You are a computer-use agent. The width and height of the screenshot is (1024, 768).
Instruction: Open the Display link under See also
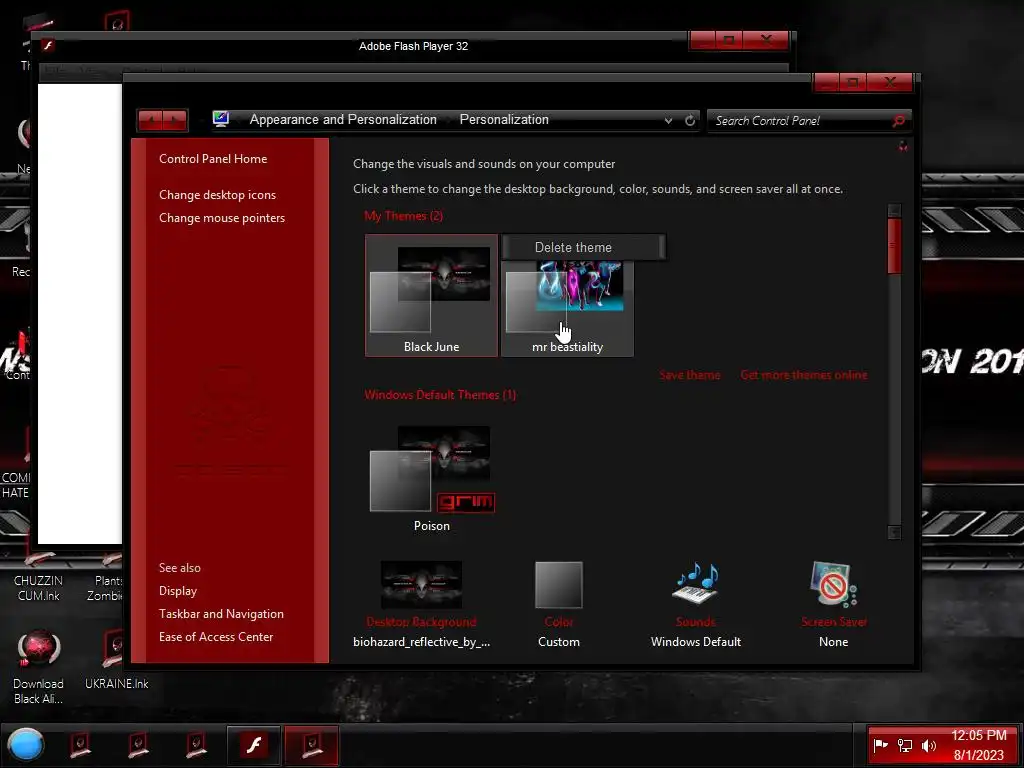(x=178, y=590)
